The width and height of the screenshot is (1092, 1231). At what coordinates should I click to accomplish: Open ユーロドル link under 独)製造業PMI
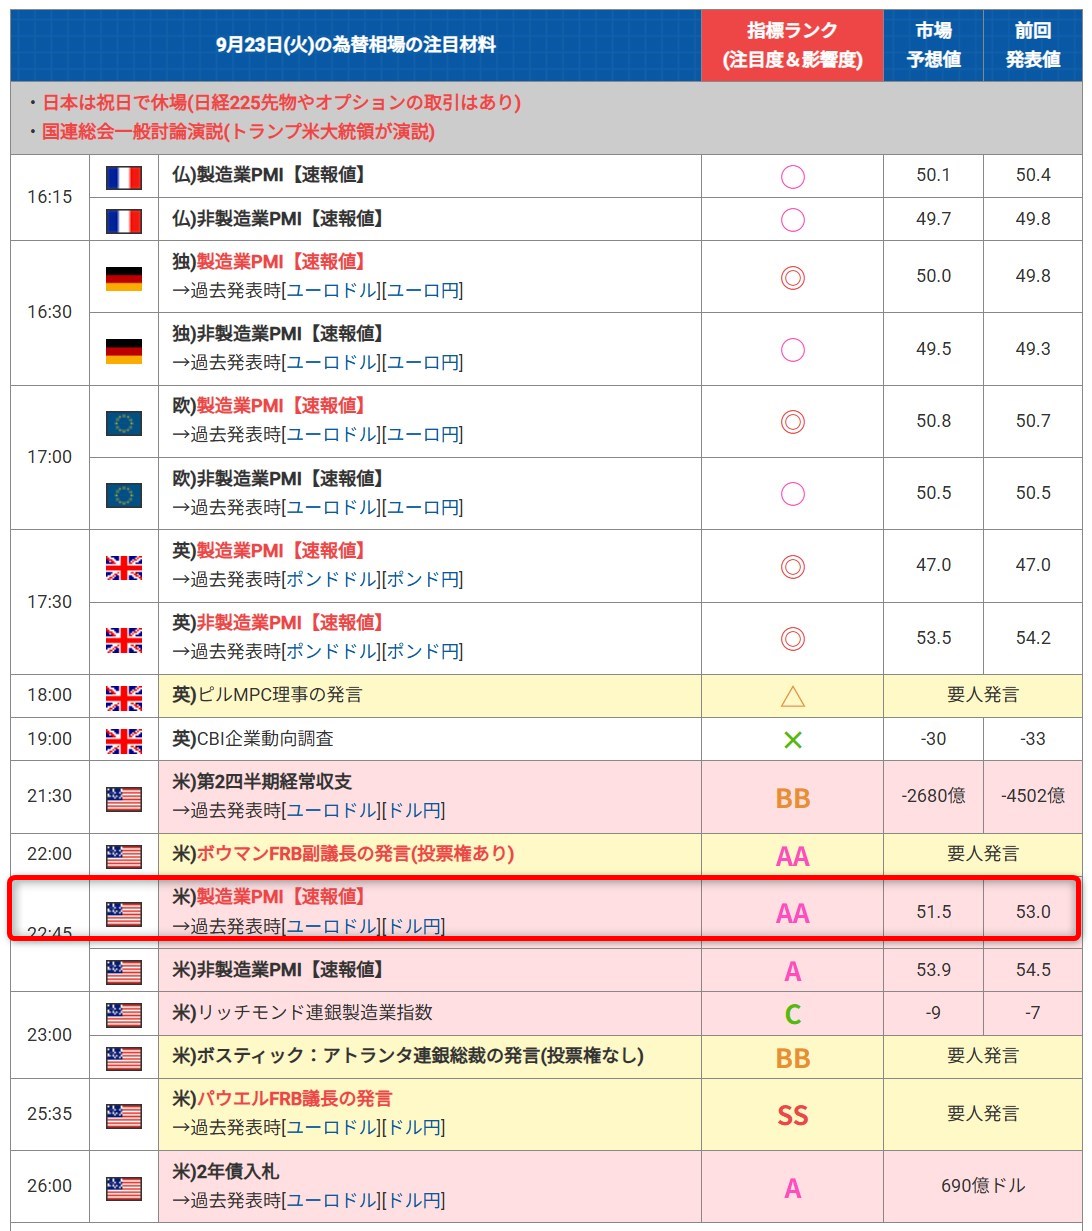pyautogui.click(x=333, y=291)
